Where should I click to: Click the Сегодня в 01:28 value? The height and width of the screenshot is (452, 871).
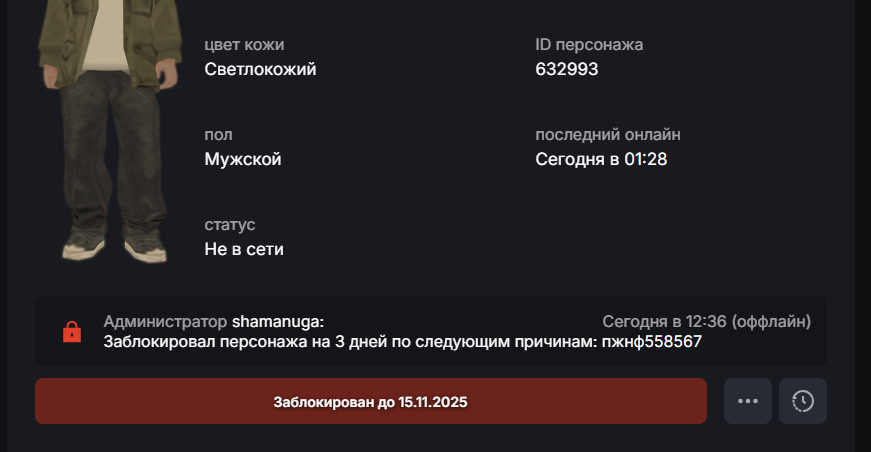pyautogui.click(x=601, y=159)
